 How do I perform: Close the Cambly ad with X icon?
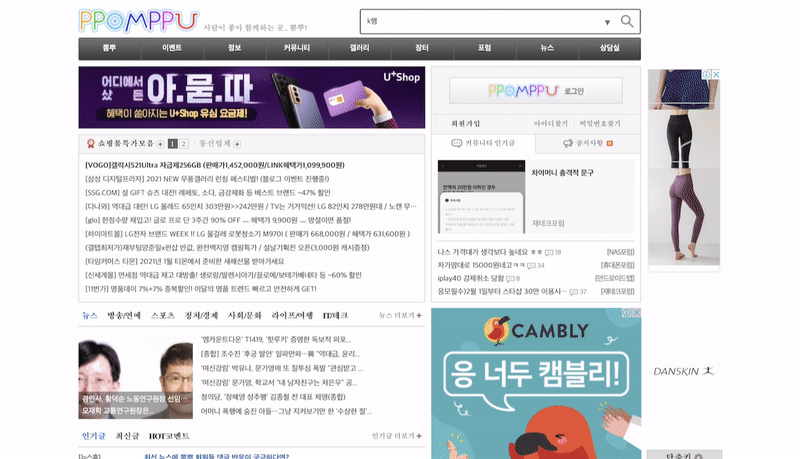(636, 313)
